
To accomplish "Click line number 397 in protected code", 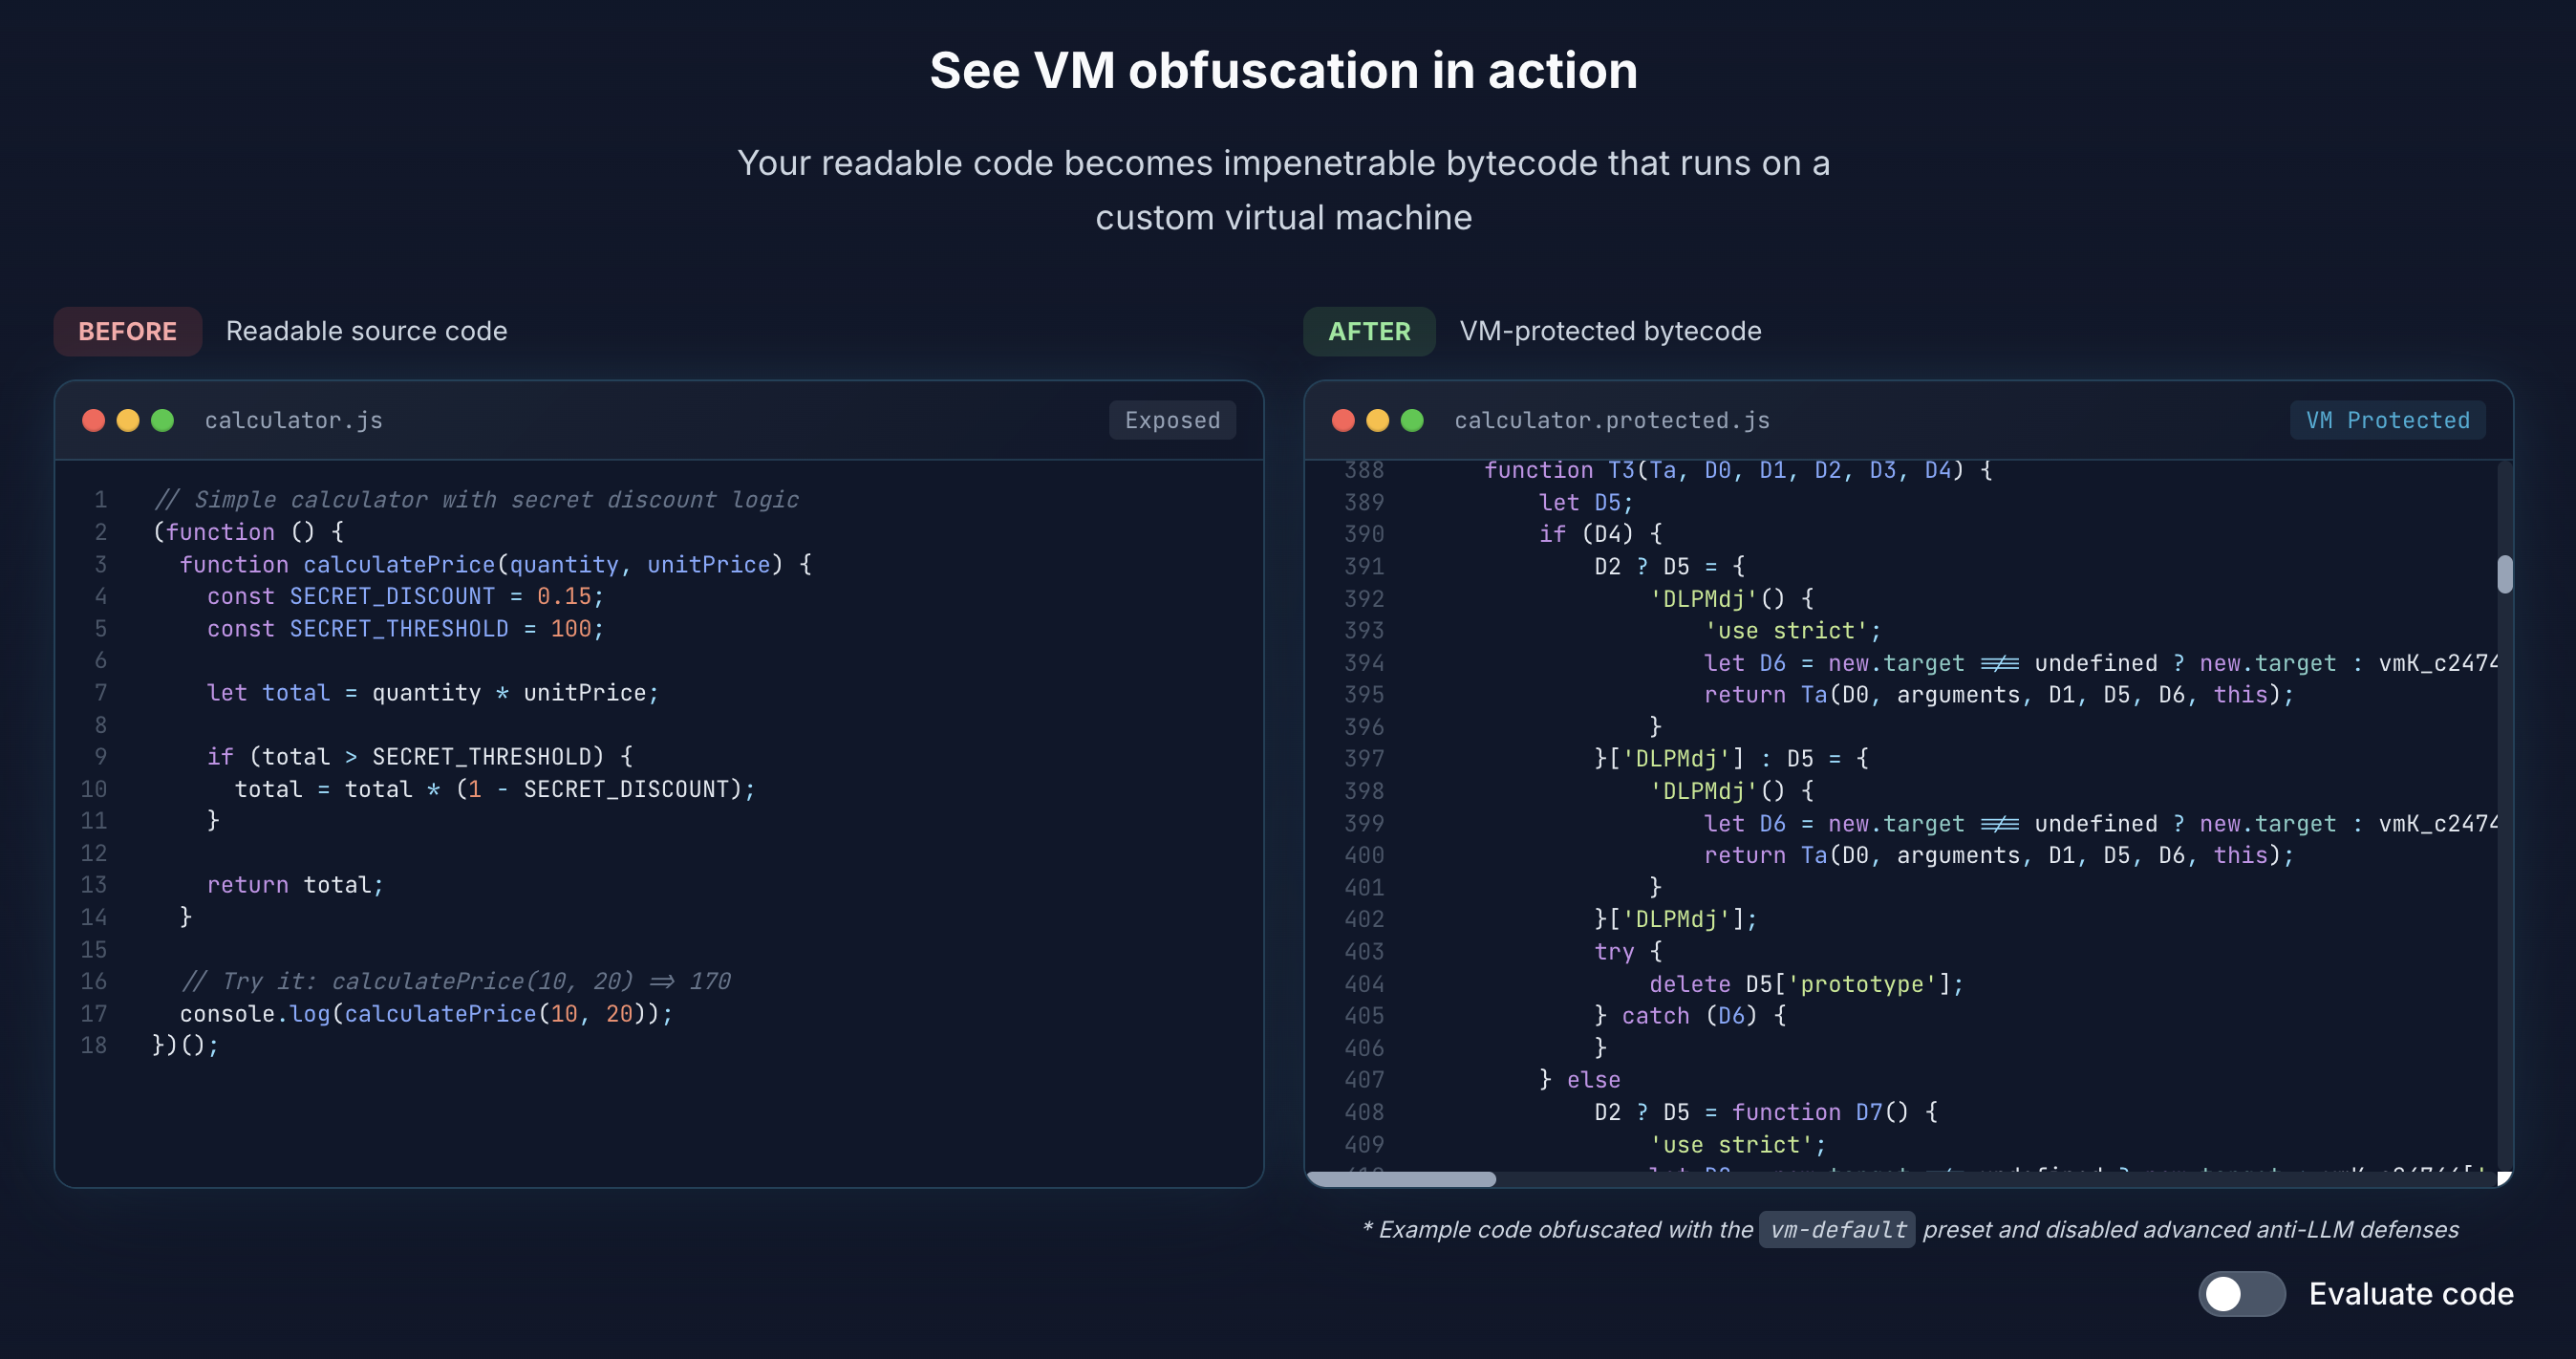I will [x=1364, y=758].
